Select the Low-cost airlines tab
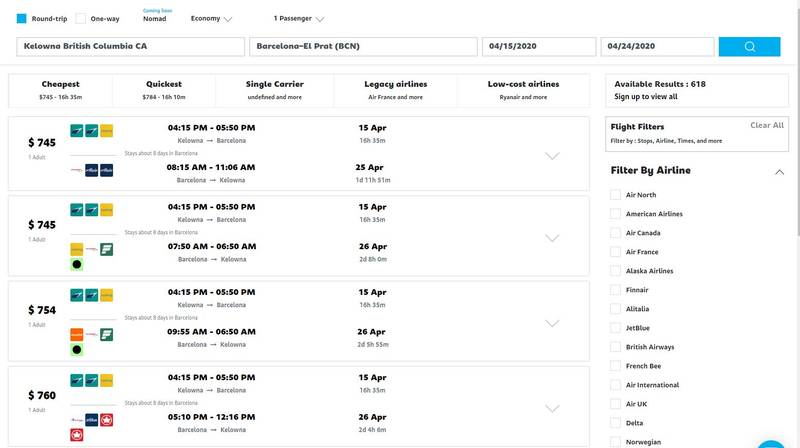800x448 pixels. [x=524, y=90]
